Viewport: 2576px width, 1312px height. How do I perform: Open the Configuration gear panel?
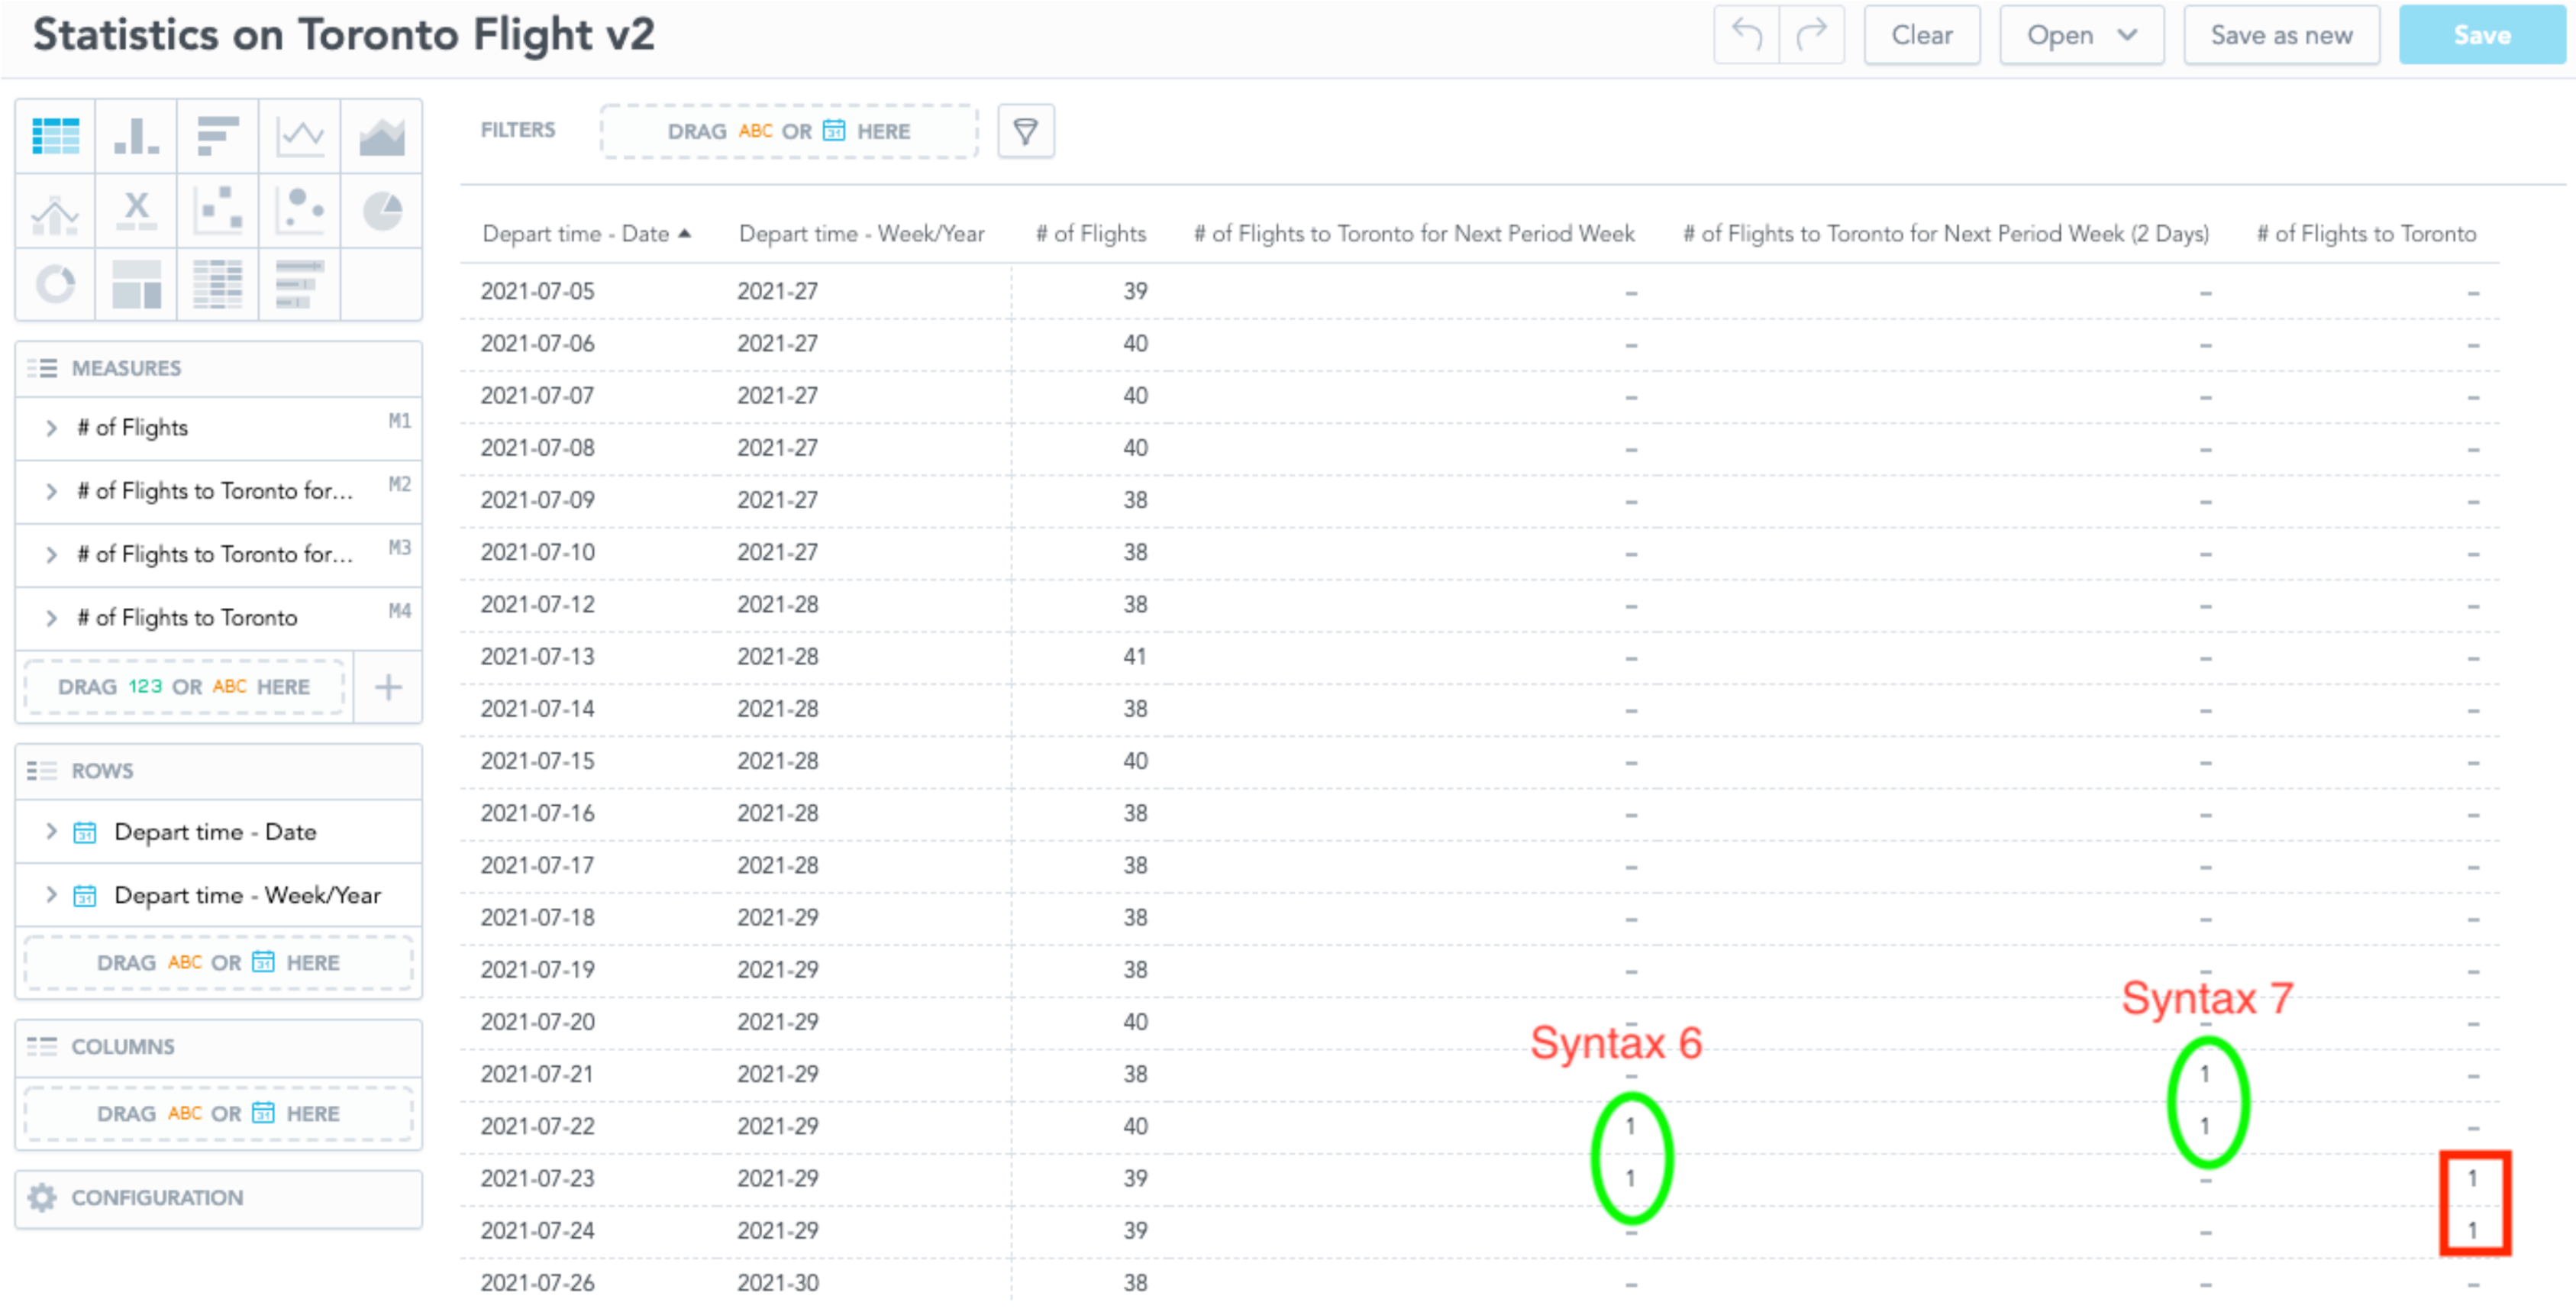(218, 1198)
